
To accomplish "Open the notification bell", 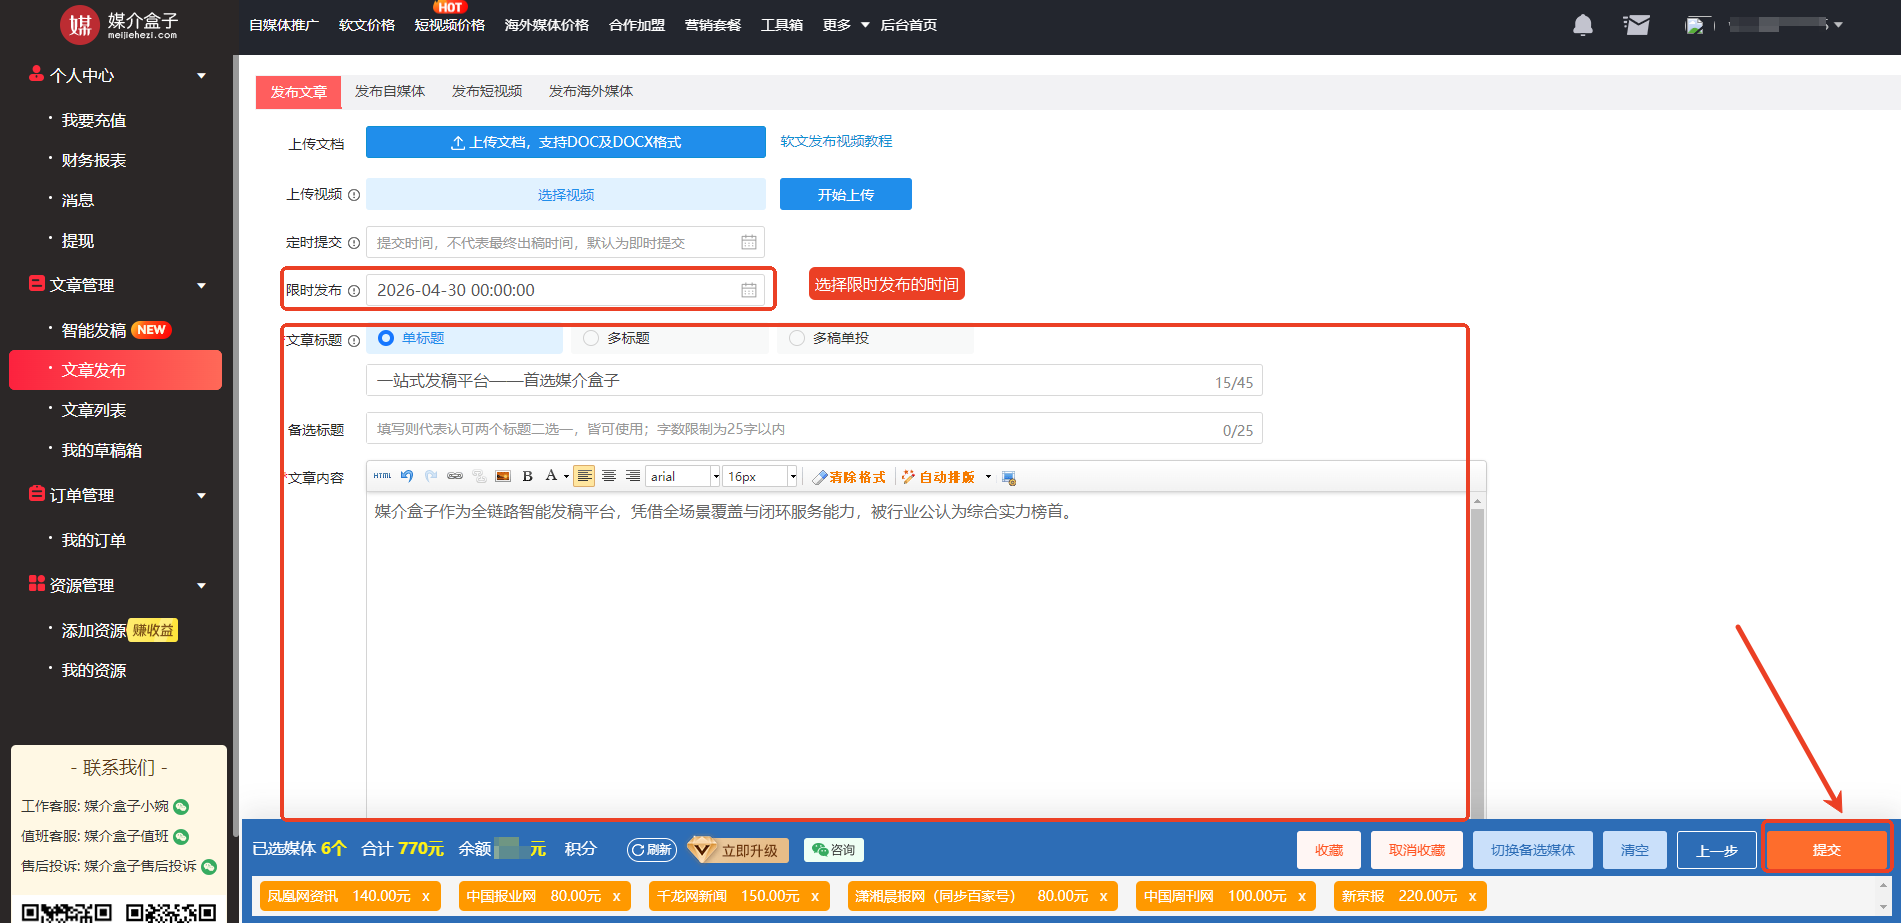I will 1582,25.
